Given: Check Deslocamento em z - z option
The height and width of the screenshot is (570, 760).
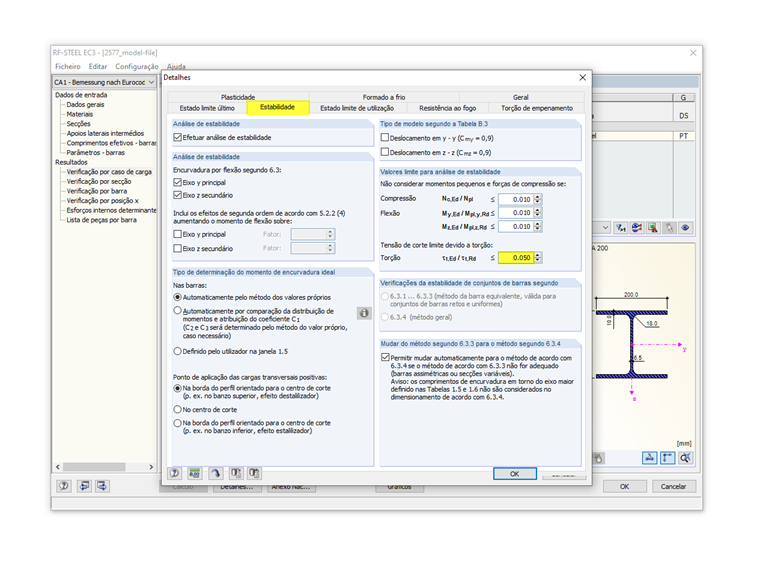Looking at the screenshot, I should (x=385, y=152).
